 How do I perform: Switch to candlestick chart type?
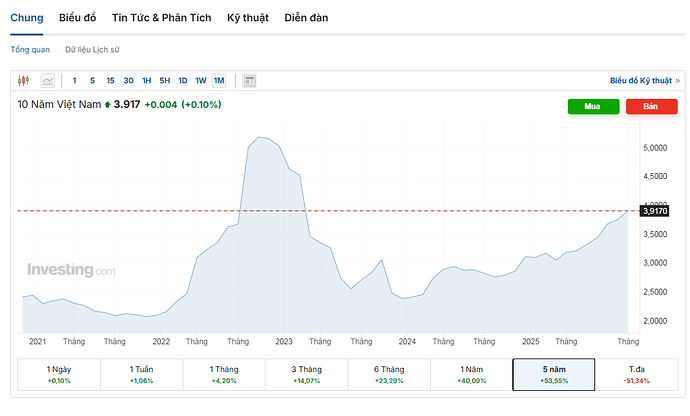(x=24, y=80)
